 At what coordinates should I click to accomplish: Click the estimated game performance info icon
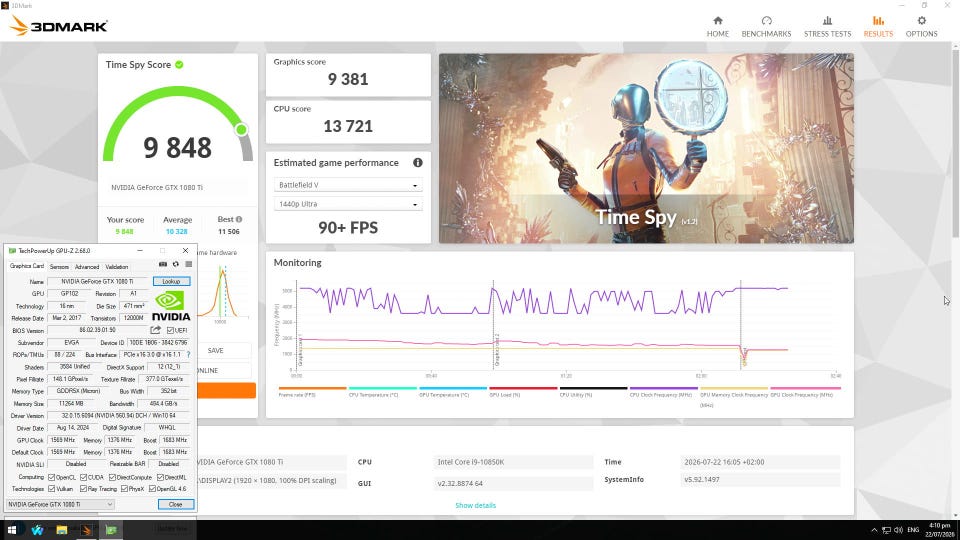(418, 163)
